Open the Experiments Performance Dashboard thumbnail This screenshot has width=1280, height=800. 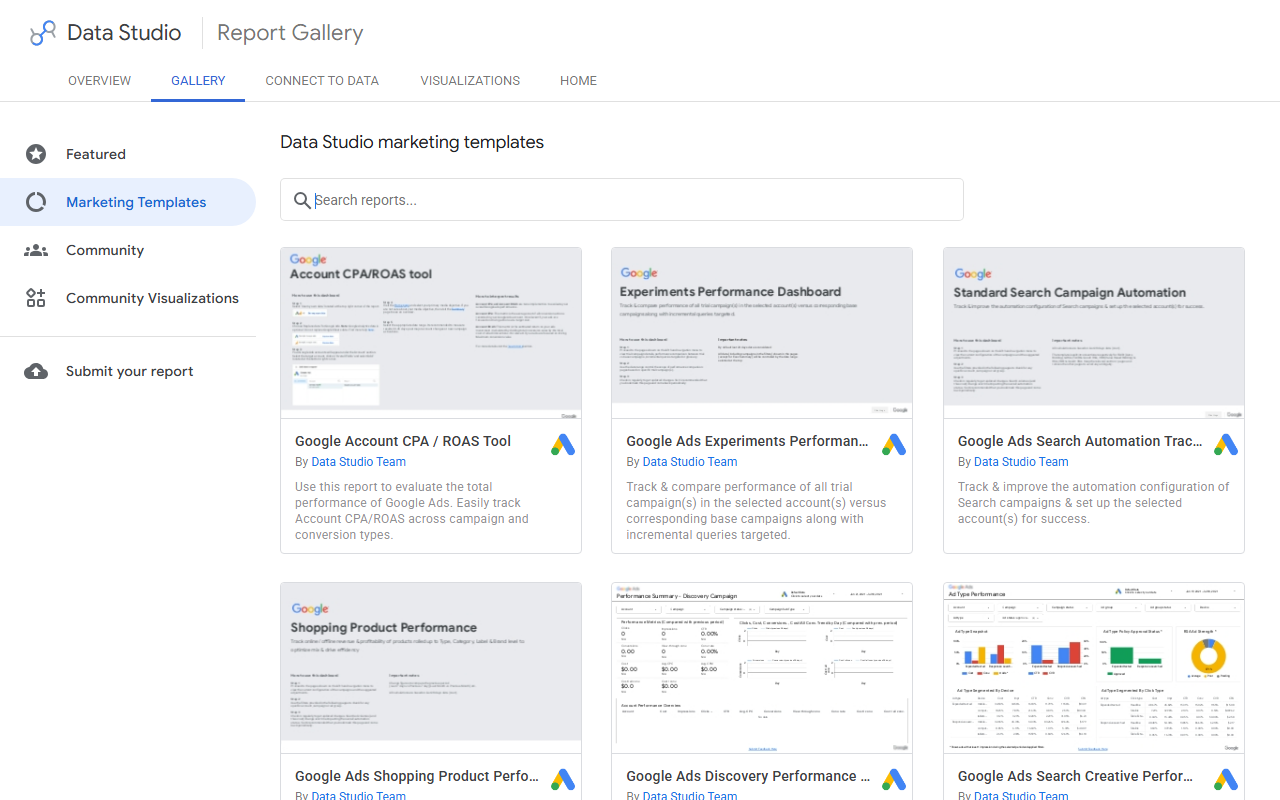pyautogui.click(x=762, y=333)
